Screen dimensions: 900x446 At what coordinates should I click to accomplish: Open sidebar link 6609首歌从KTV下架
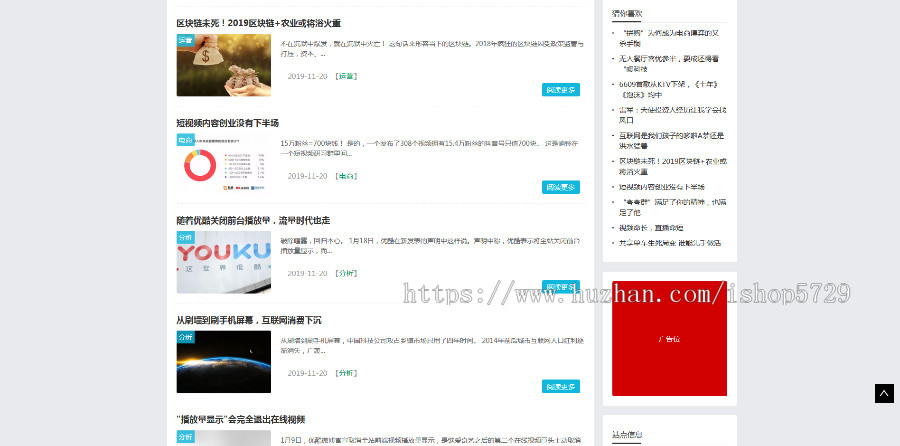(669, 90)
